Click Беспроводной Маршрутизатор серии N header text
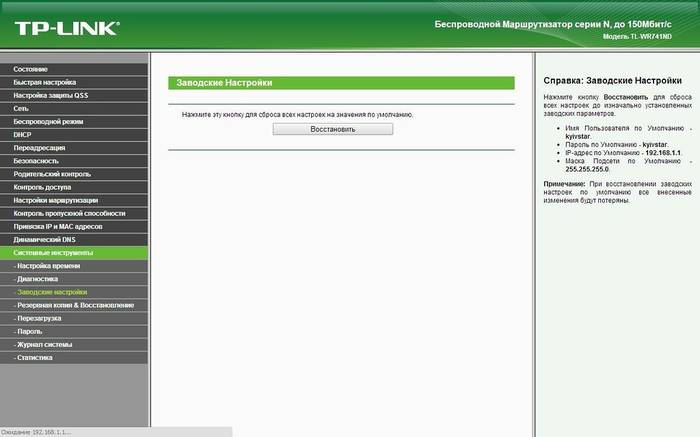This screenshot has height=437, width=700. point(553,24)
